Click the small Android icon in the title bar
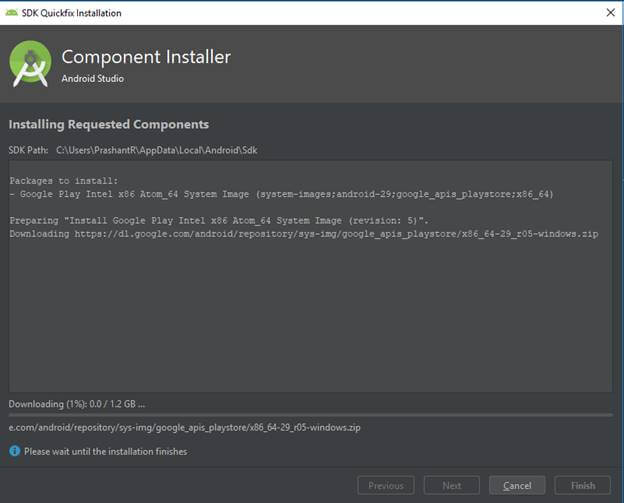 (12, 13)
